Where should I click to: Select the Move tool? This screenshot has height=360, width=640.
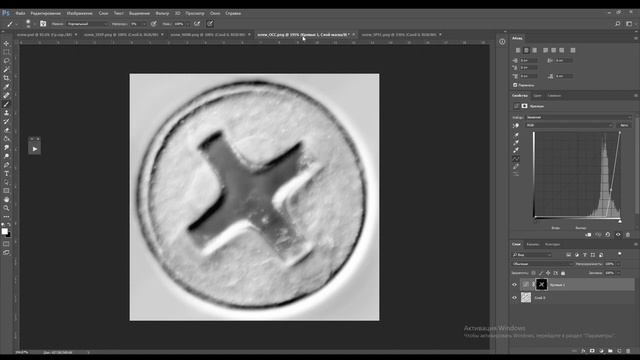(6, 44)
